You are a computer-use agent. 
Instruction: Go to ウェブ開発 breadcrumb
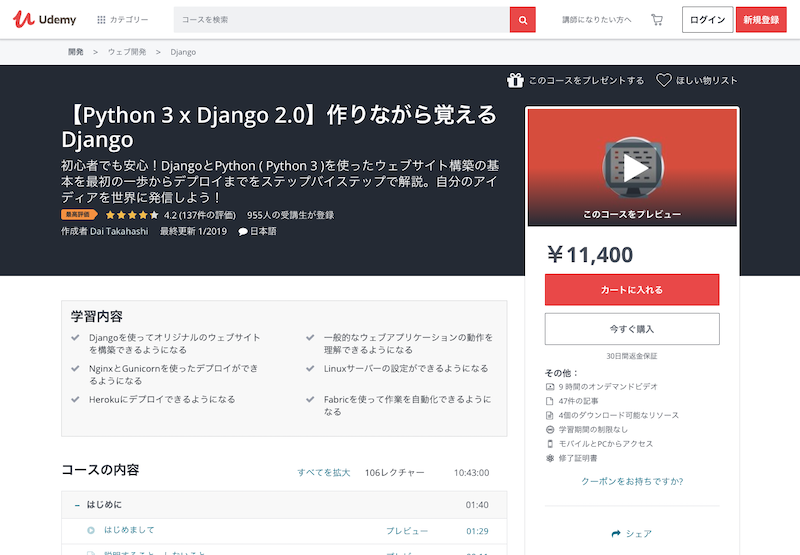pyautogui.click(x=127, y=52)
